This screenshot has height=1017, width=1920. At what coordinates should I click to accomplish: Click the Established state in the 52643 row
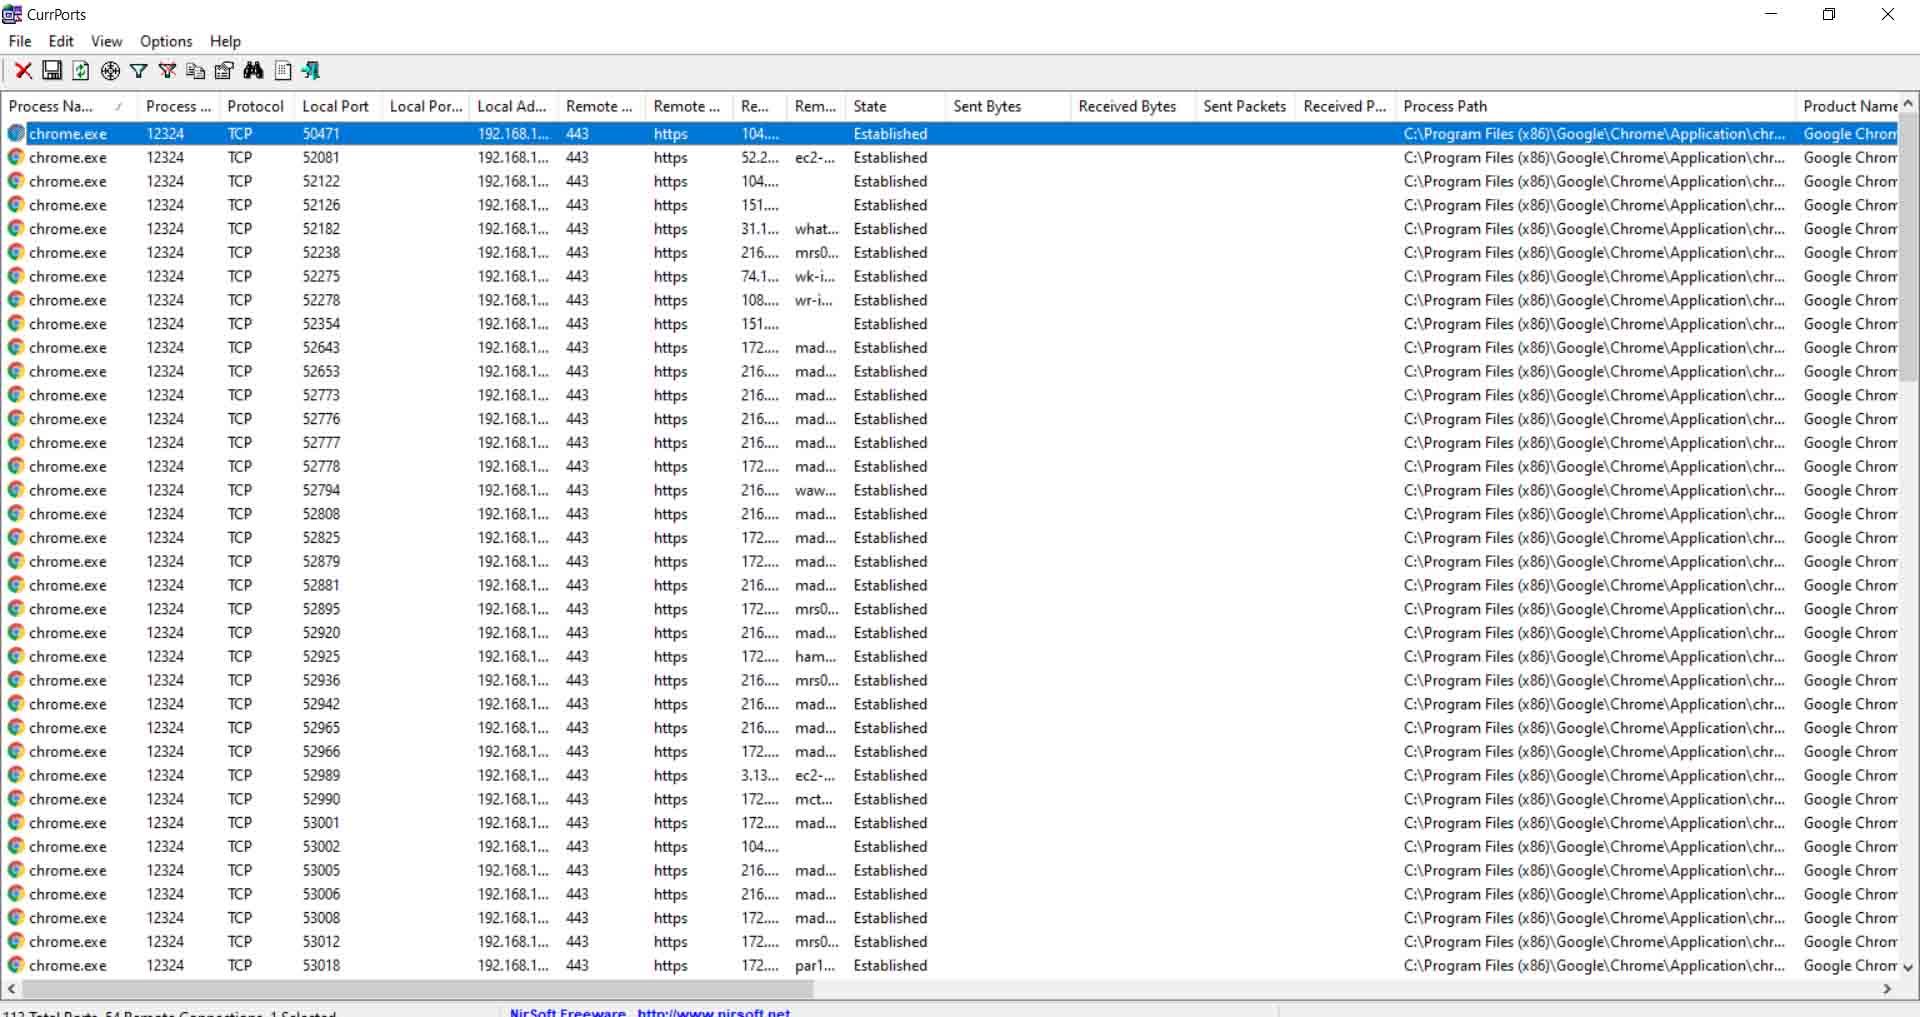[x=890, y=347]
